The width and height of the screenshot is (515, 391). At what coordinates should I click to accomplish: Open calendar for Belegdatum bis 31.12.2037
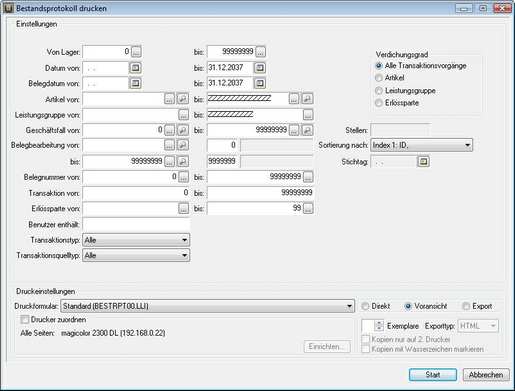coord(260,83)
